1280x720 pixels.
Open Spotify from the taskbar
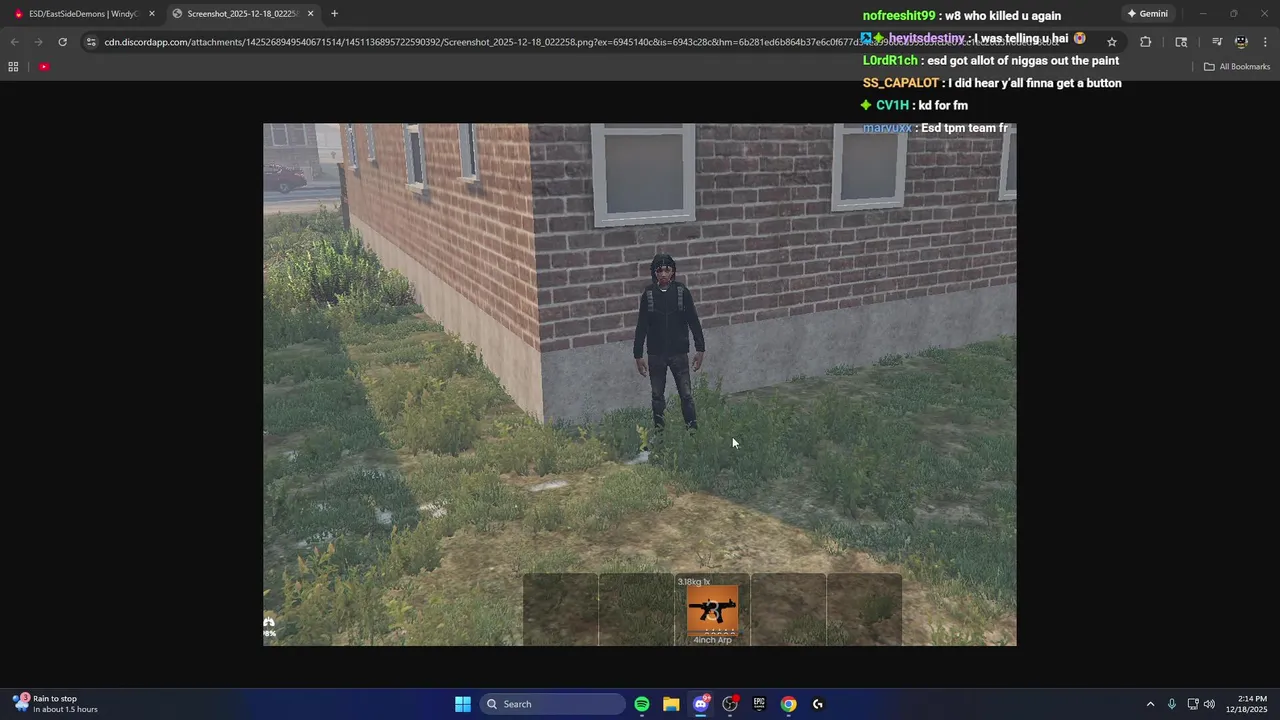click(642, 704)
